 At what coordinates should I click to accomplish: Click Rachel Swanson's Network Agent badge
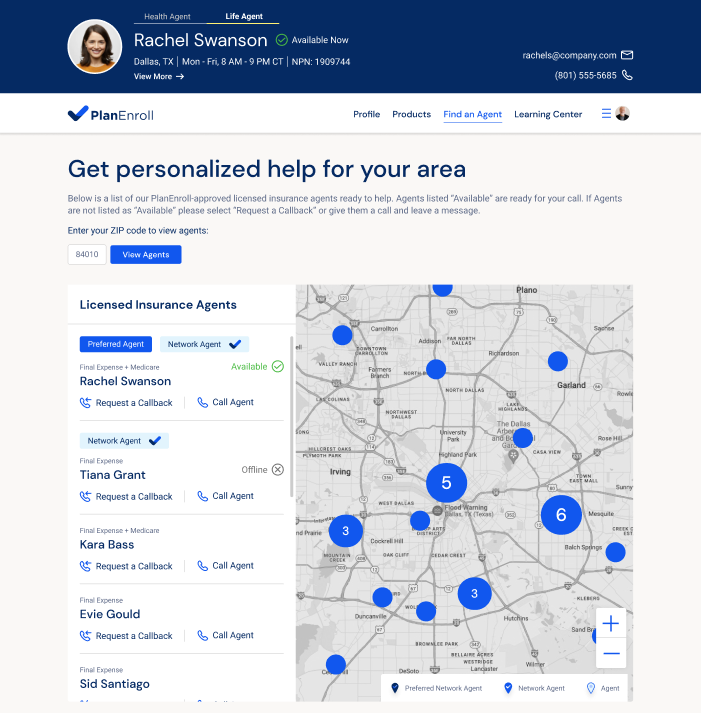pyautogui.click(x=204, y=344)
